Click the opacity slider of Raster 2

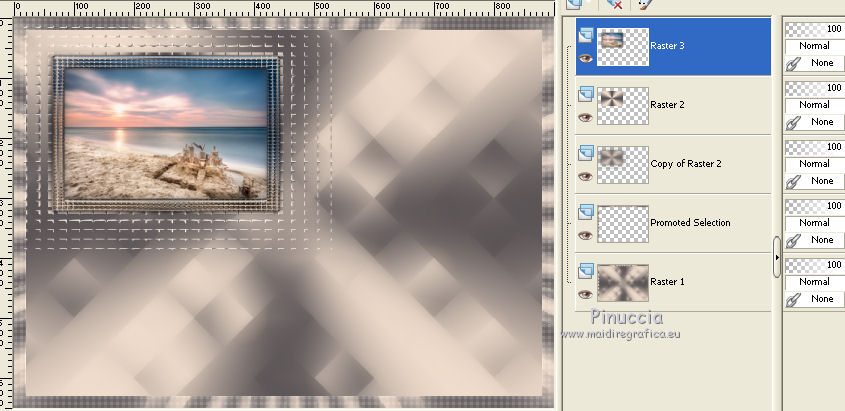pyautogui.click(x=815, y=88)
